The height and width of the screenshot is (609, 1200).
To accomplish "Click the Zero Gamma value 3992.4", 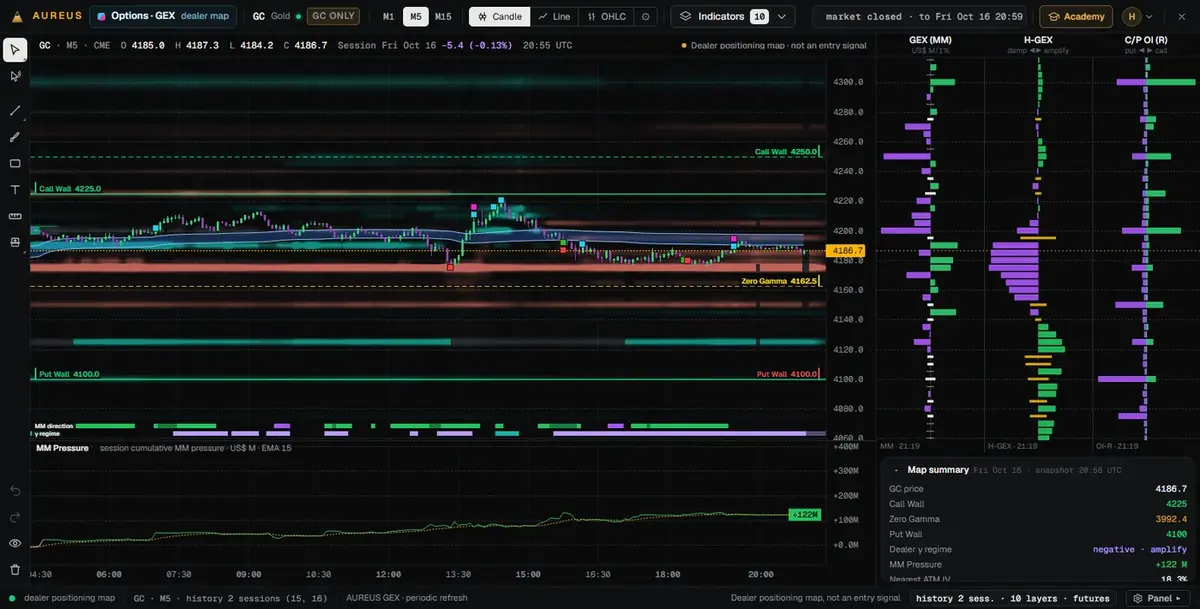I will [1169, 519].
